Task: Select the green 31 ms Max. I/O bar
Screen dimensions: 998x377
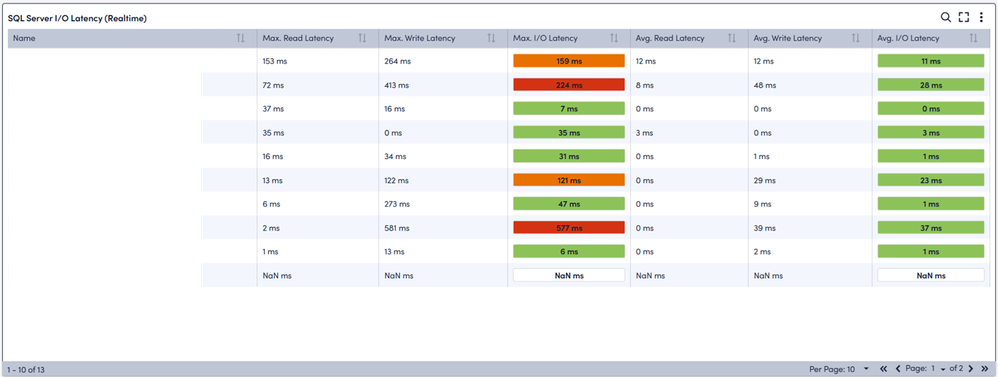Action: tap(568, 156)
